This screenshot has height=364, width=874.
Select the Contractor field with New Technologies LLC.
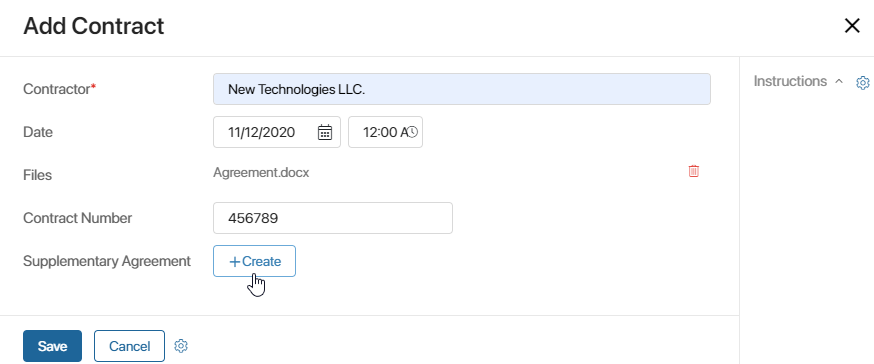point(462,89)
